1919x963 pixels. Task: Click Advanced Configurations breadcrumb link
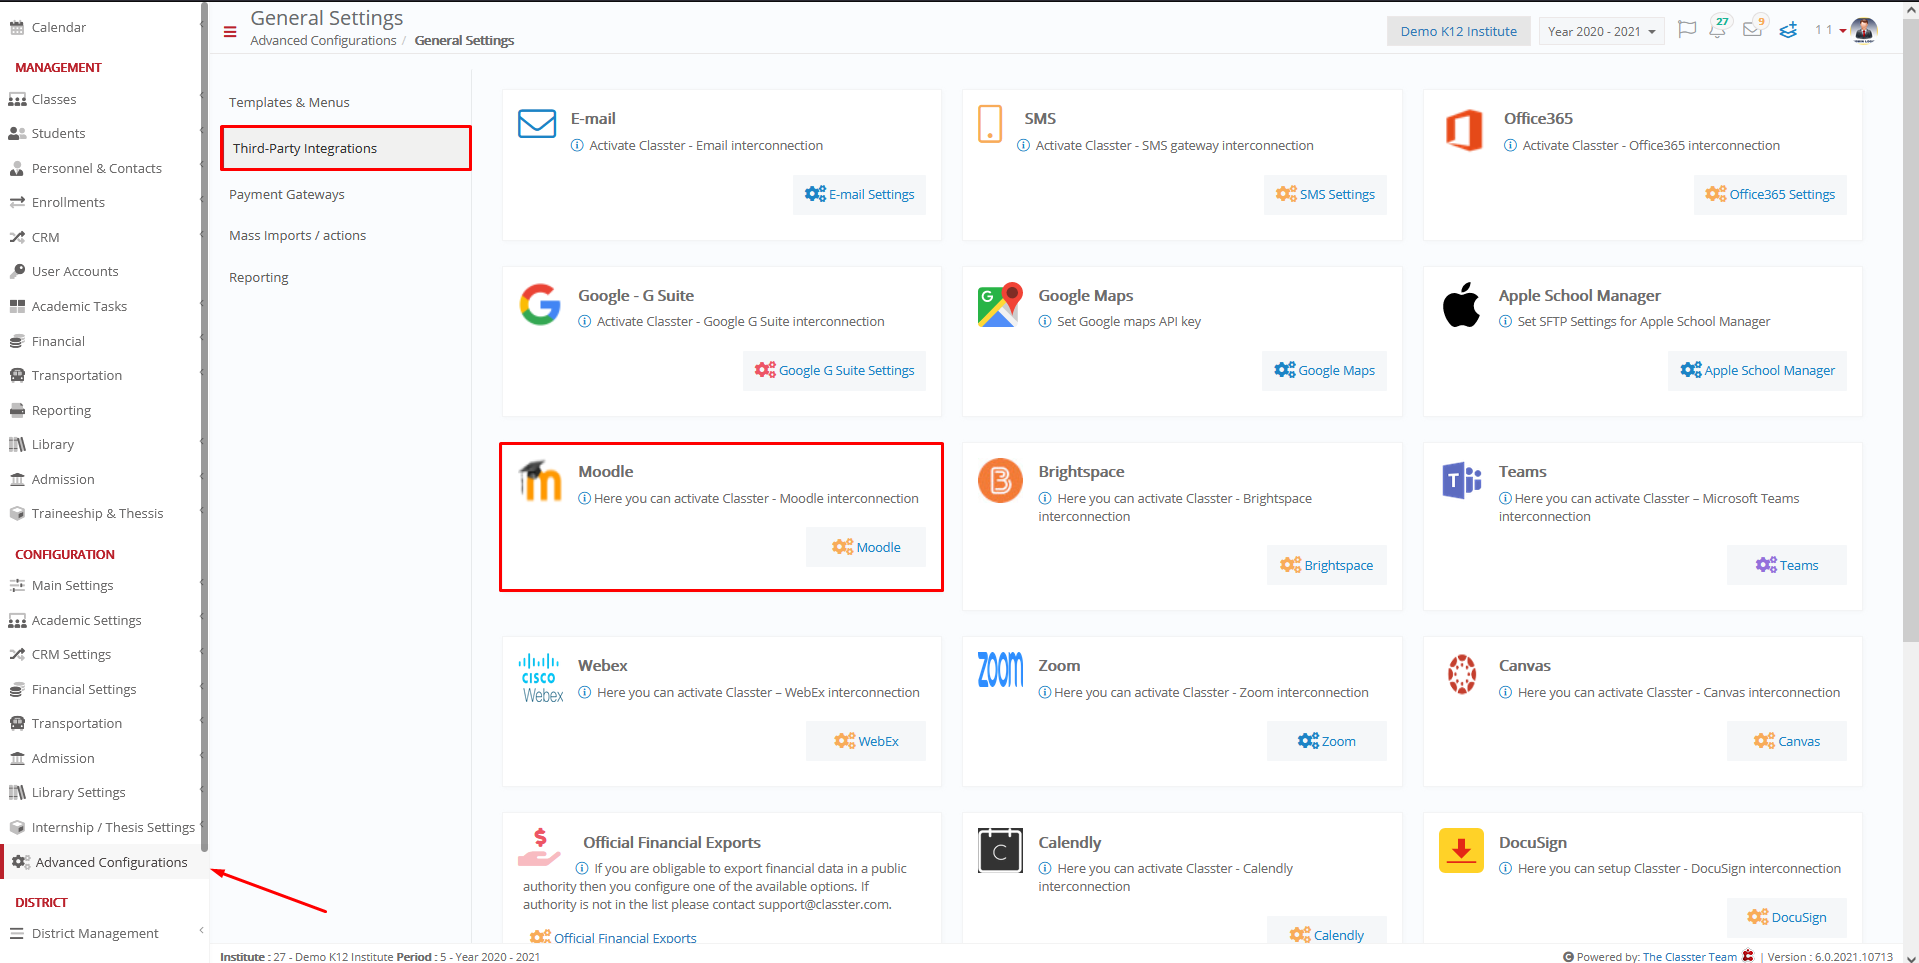tap(323, 40)
